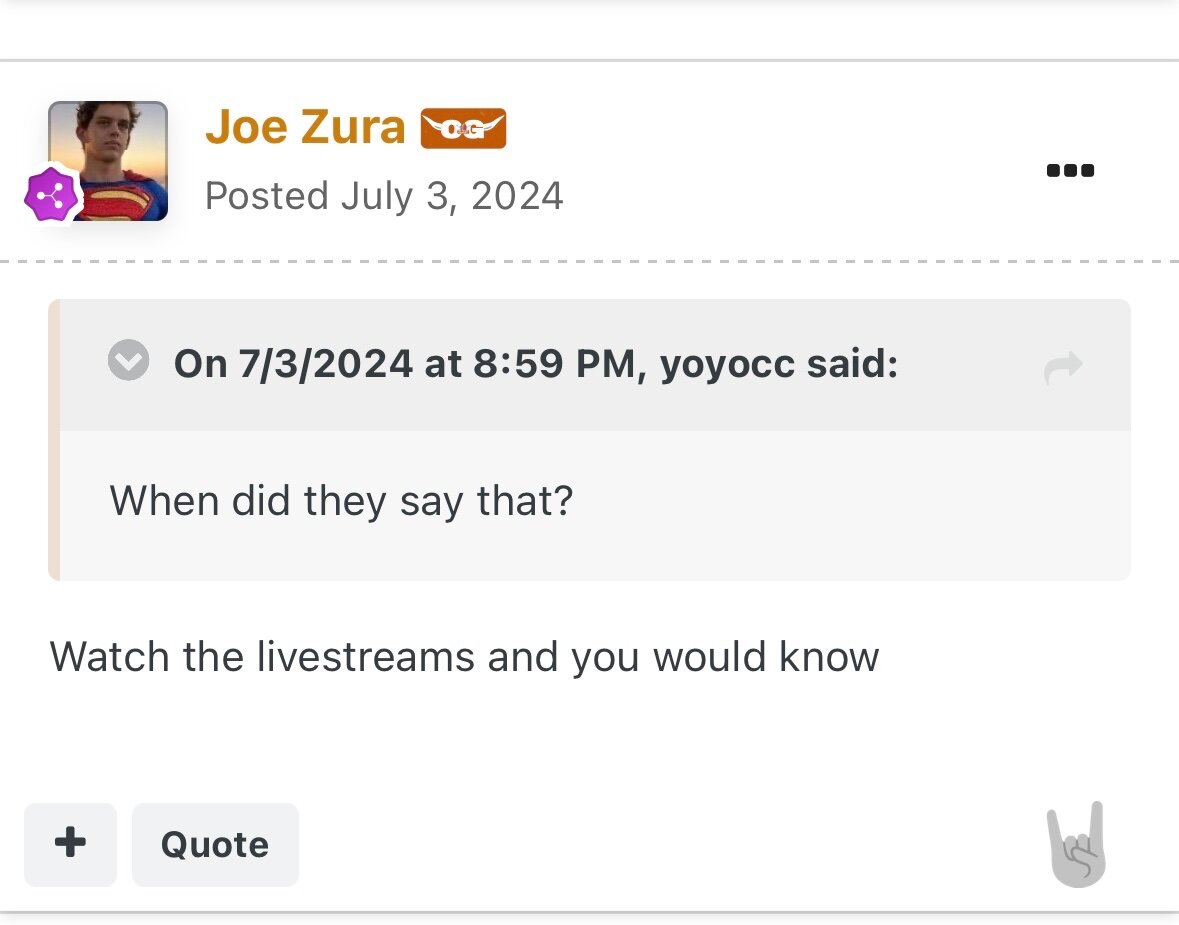
Task: Click the tan left border of quote
Action: (54, 440)
